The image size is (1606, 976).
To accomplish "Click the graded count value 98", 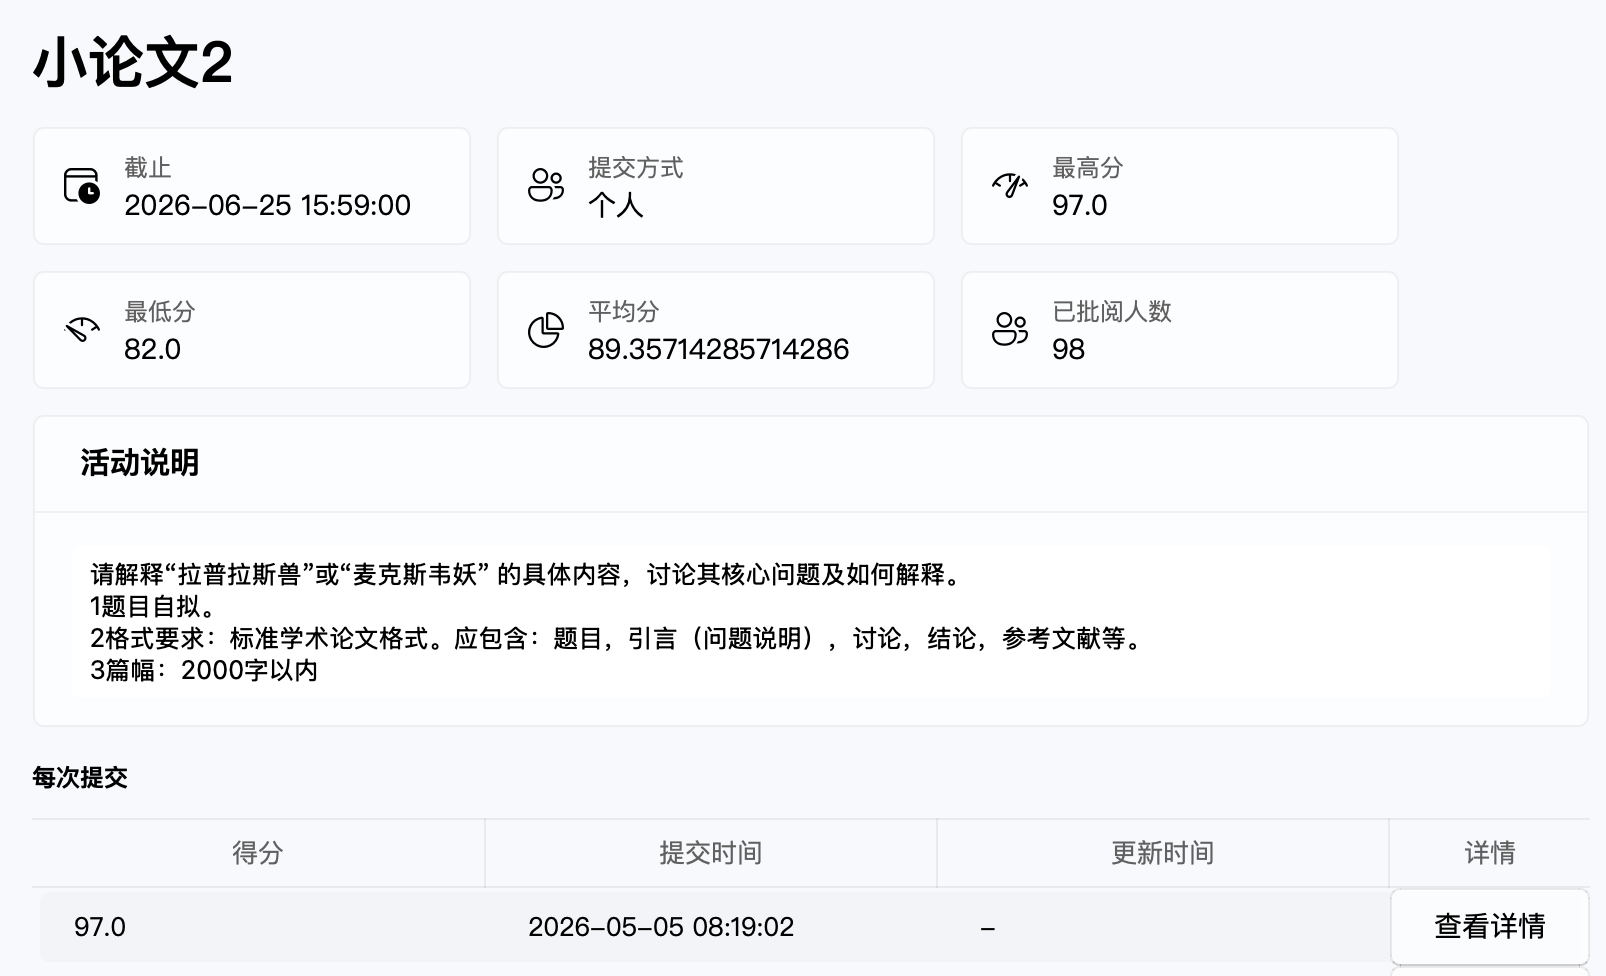I will (x=1068, y=349).
